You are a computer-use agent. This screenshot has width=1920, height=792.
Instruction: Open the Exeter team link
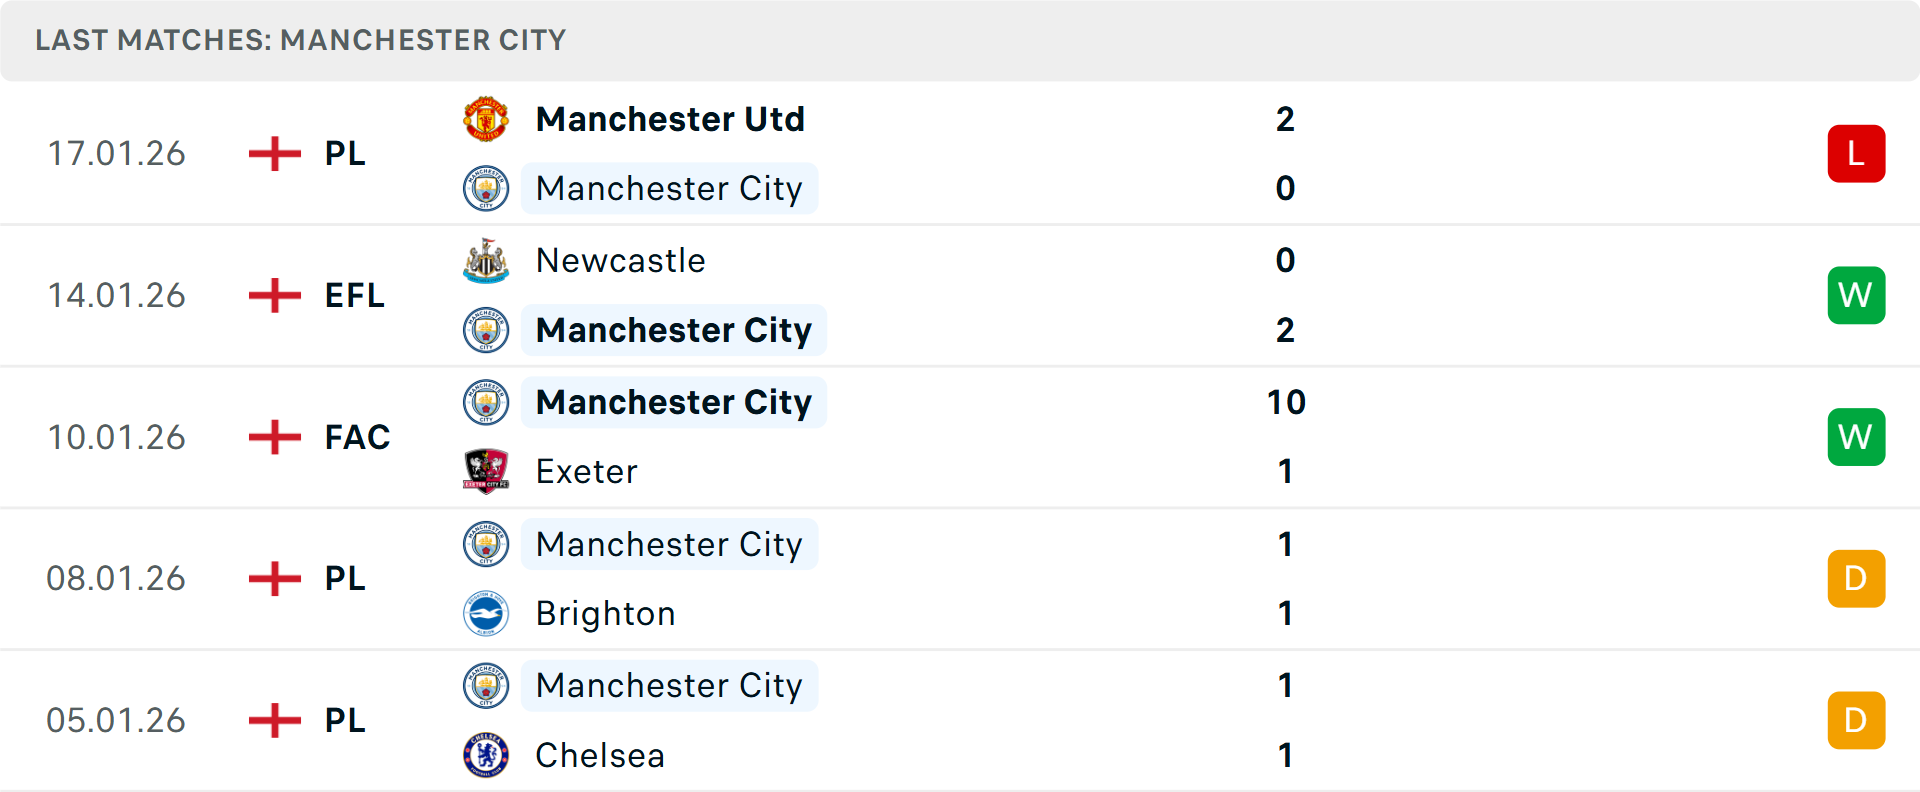pos(587,471)
